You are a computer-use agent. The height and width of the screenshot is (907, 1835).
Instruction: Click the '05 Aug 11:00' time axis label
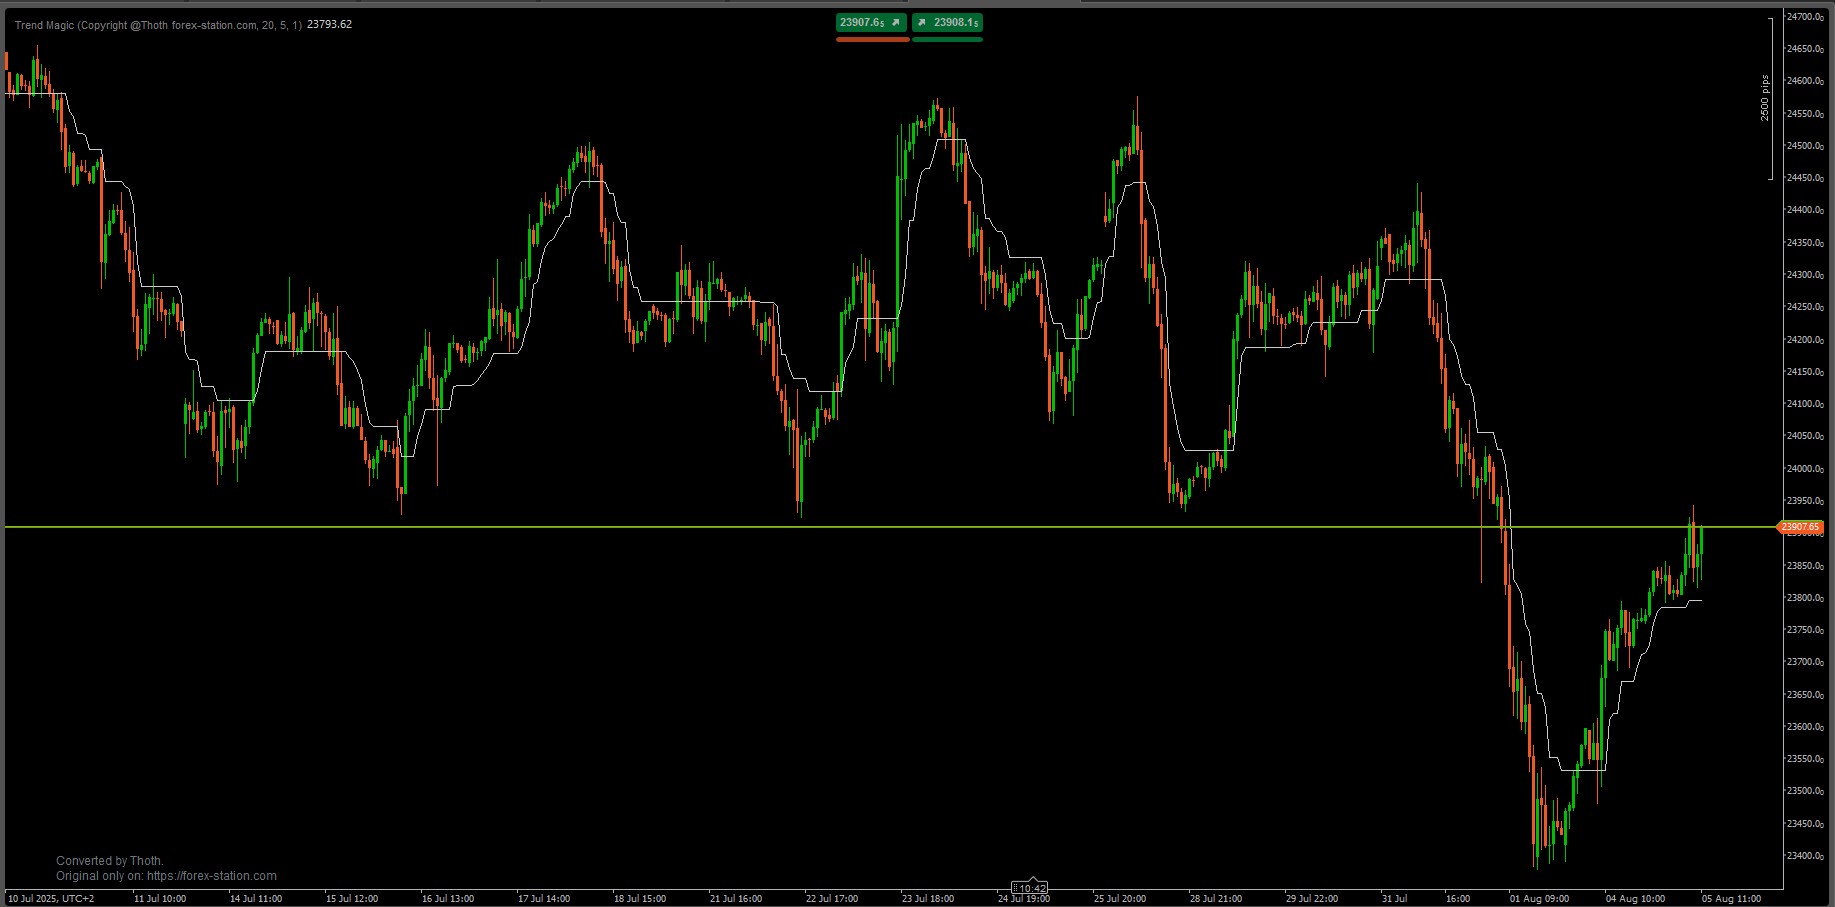1733,899
